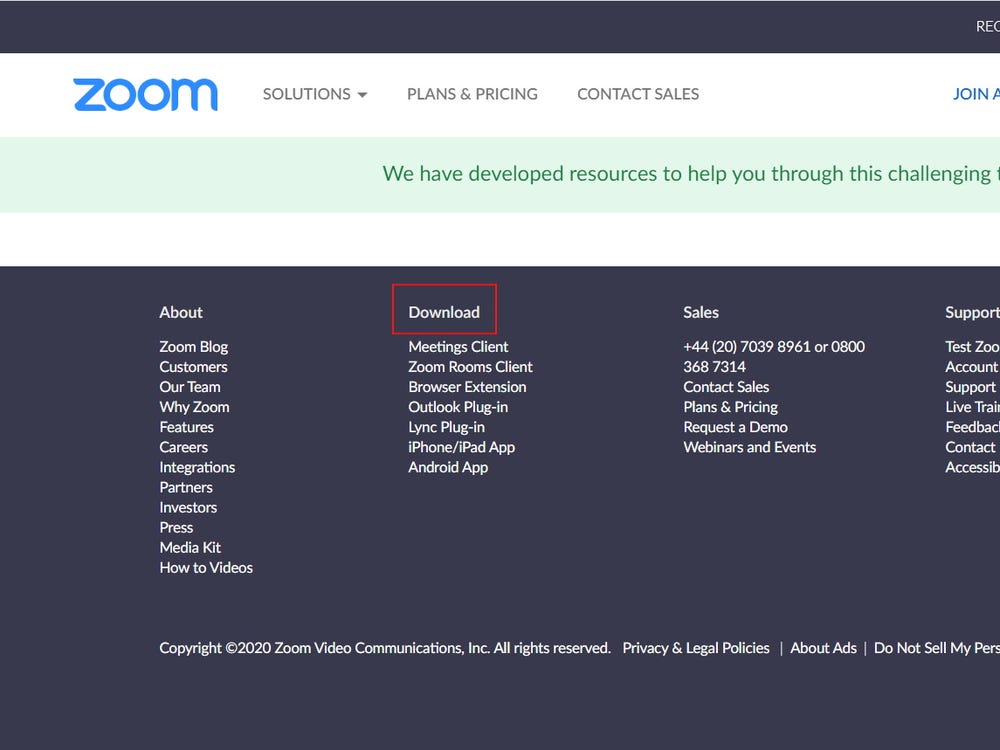Open the Zoom Rooms Client link
Screen dimensions: 1000x750
pyautogui.click(x=470, y=366)
